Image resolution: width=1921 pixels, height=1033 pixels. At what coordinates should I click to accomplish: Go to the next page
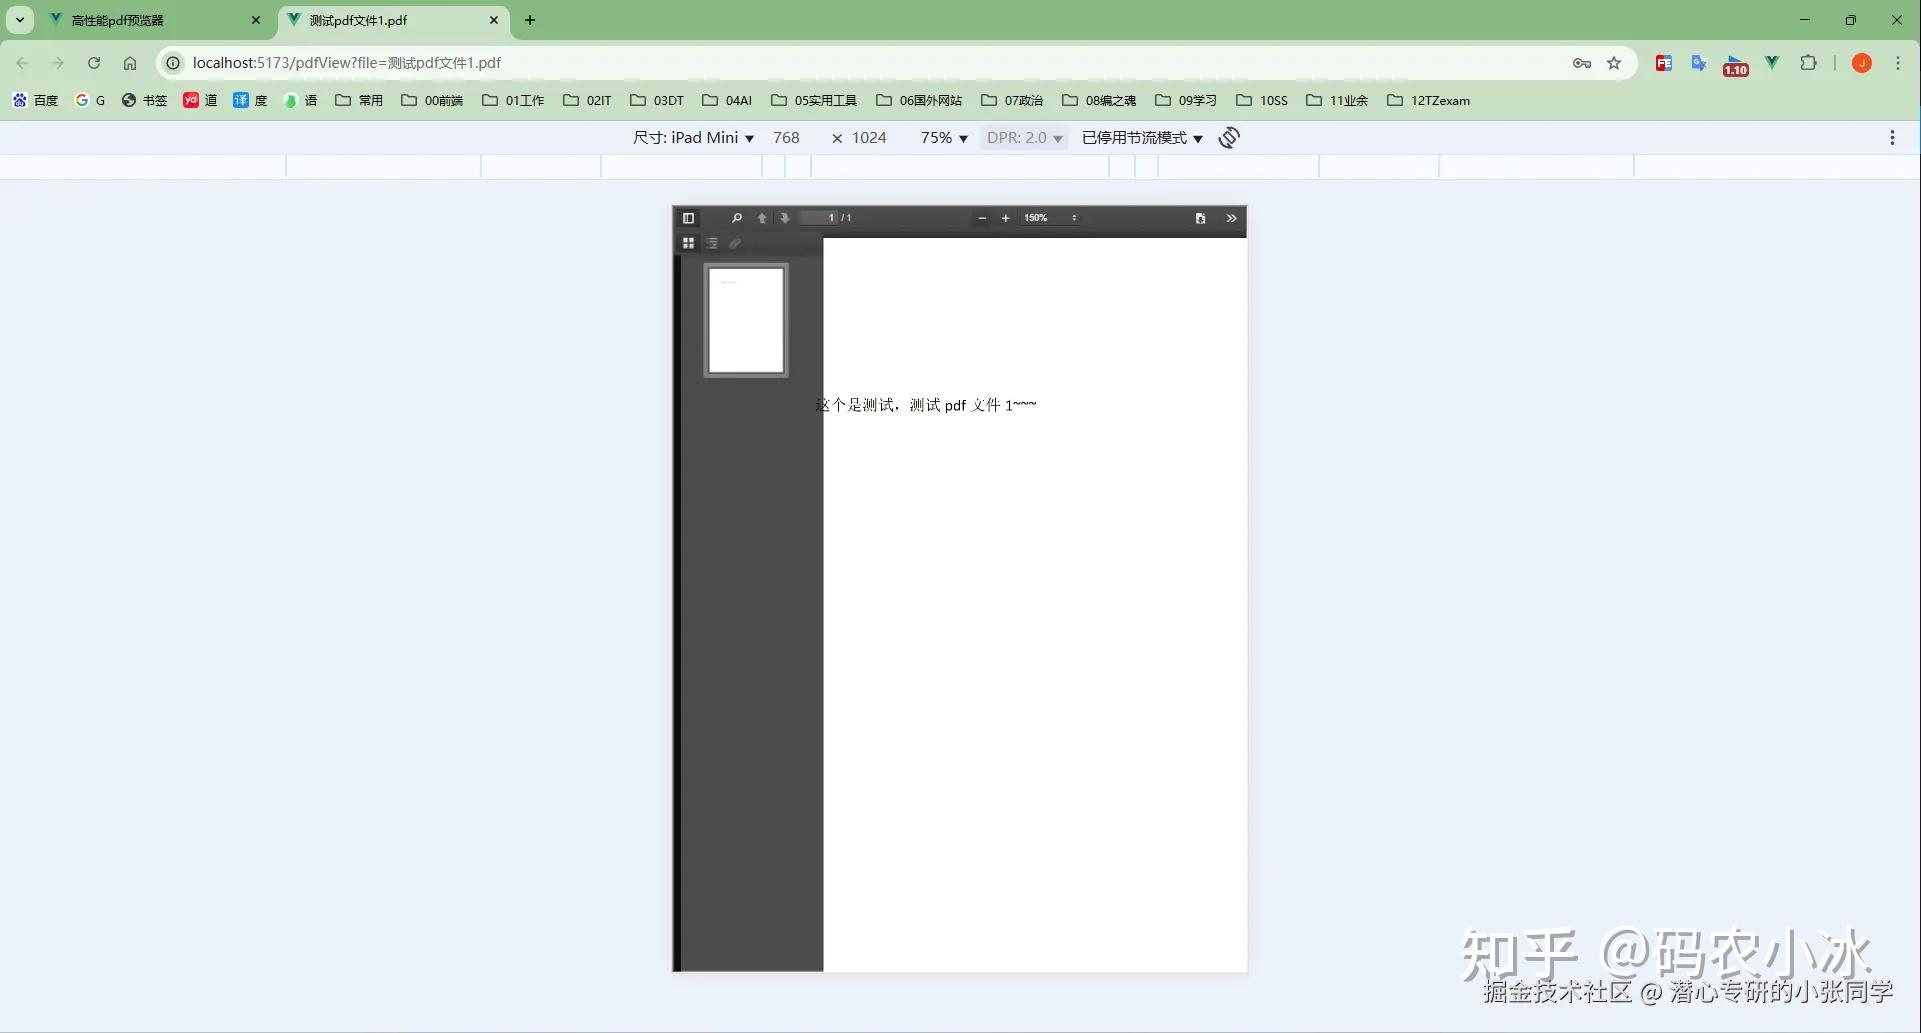[x=786, y=218]
